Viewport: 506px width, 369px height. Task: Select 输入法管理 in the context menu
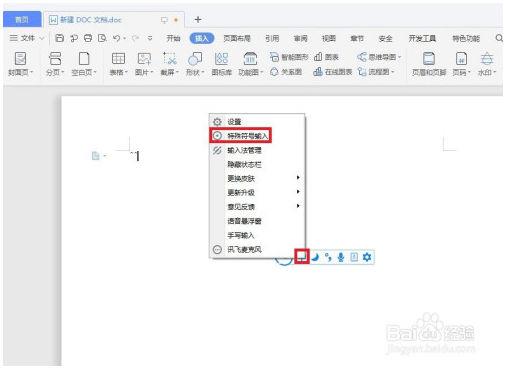[x=257, y=150]
